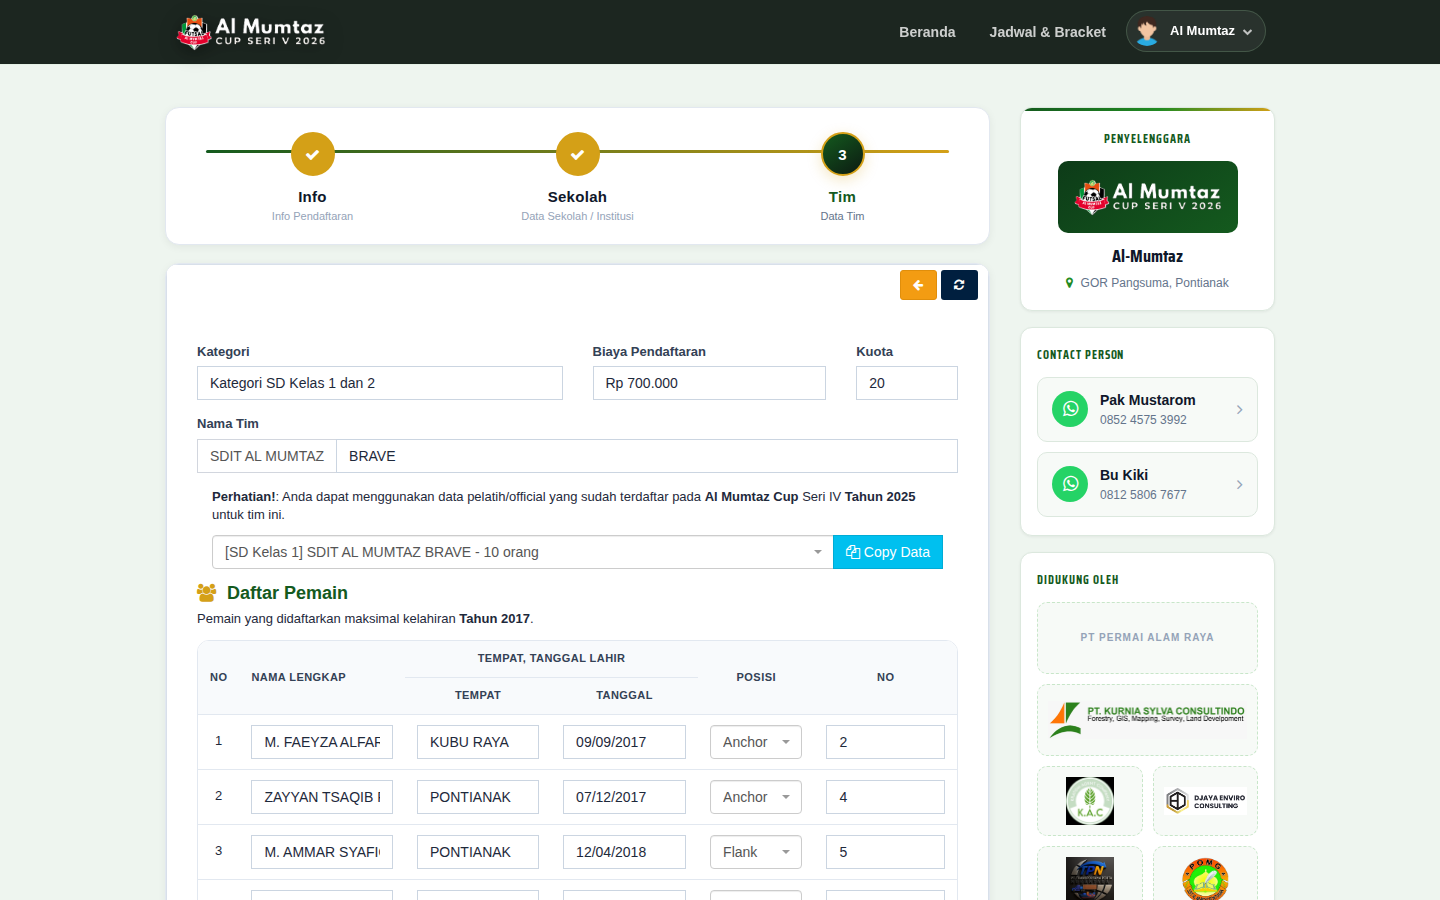Edit birth date field 07/12/2017

click(624, 797)
